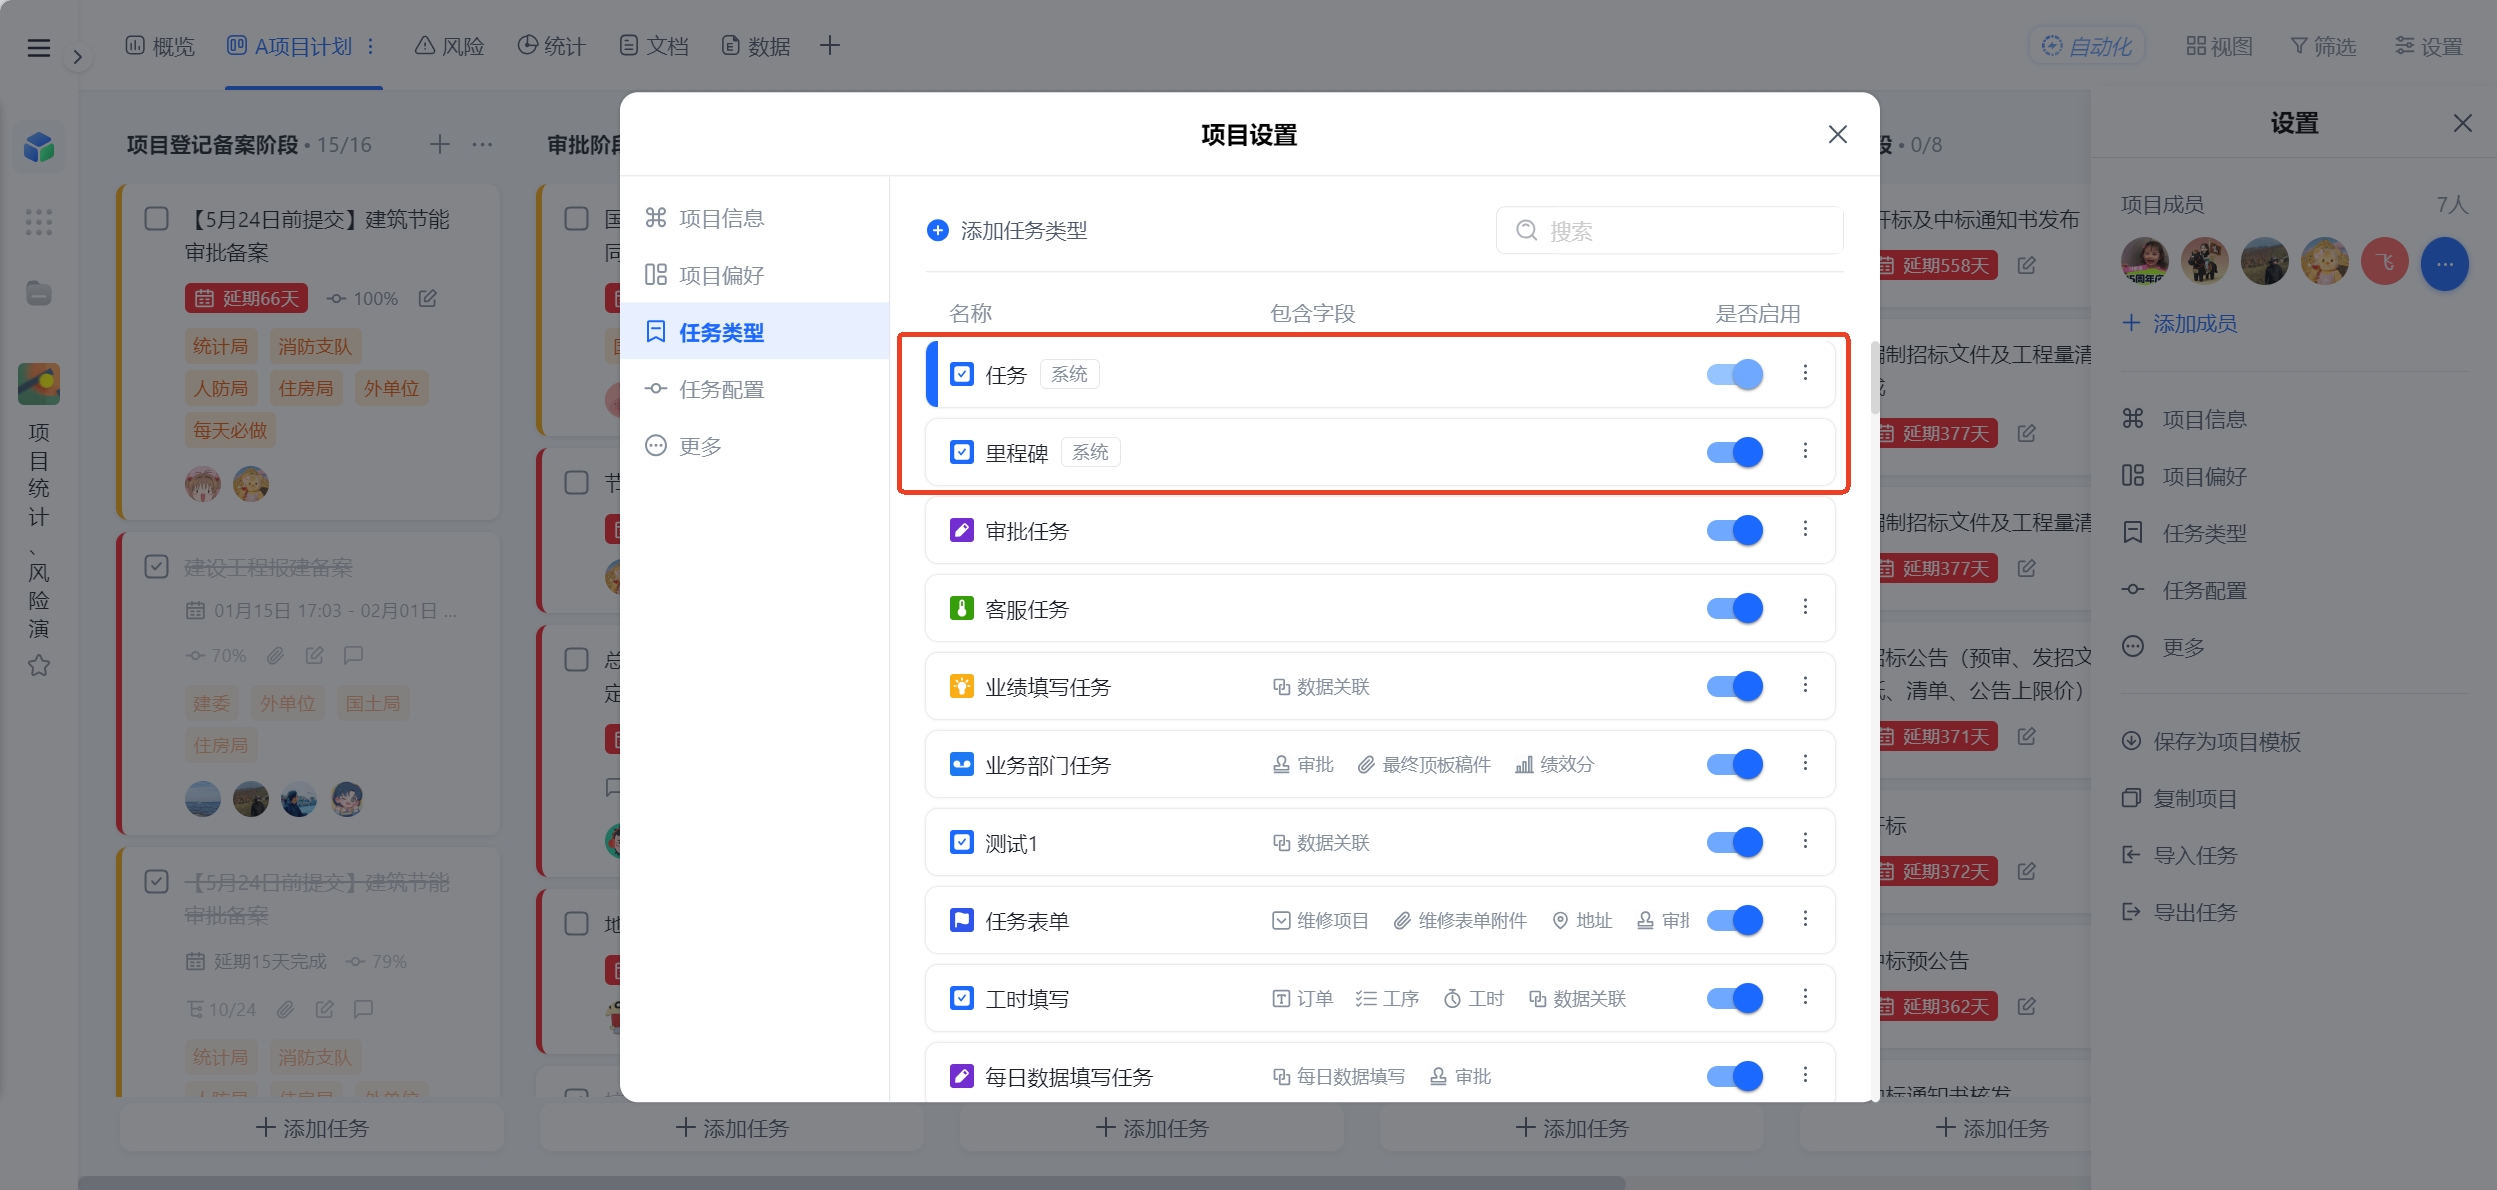Select 任务配置 in the dialog sidebar

[x=754, y=389]
